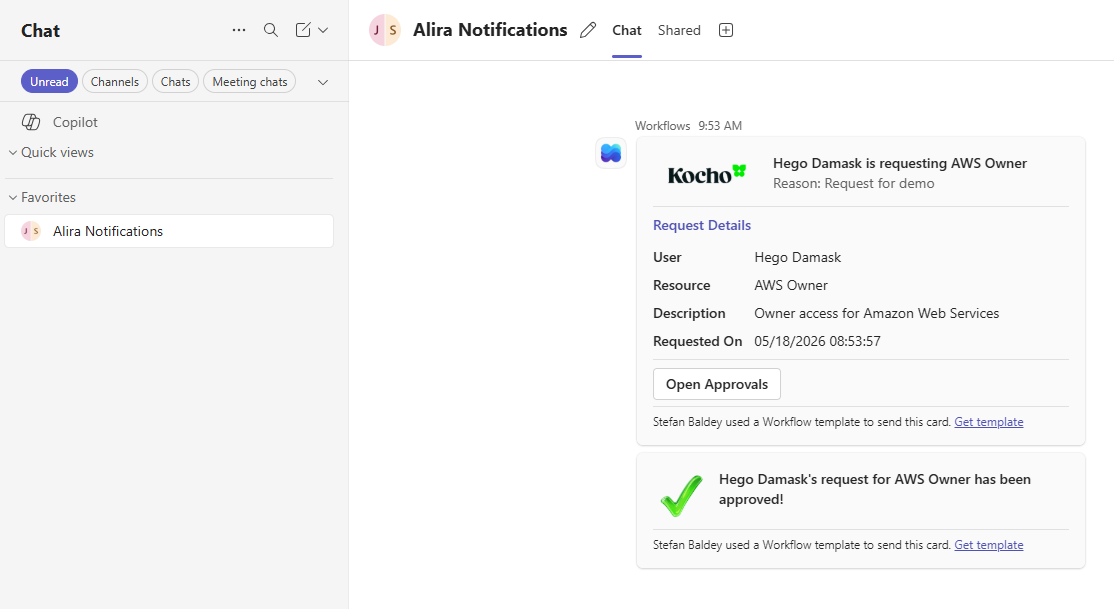Screen dimensions: 1114x609
Task: Enable the Unread filter pill
Action: pyautogui.click(x=49, y=82)
